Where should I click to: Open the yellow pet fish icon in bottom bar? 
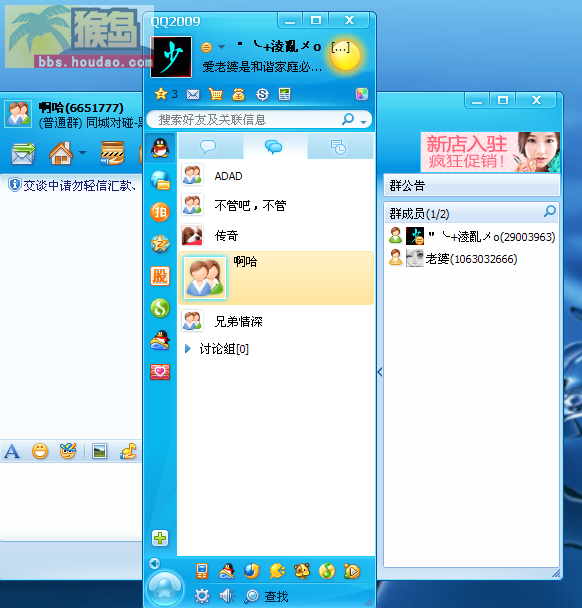pos(277,571)
